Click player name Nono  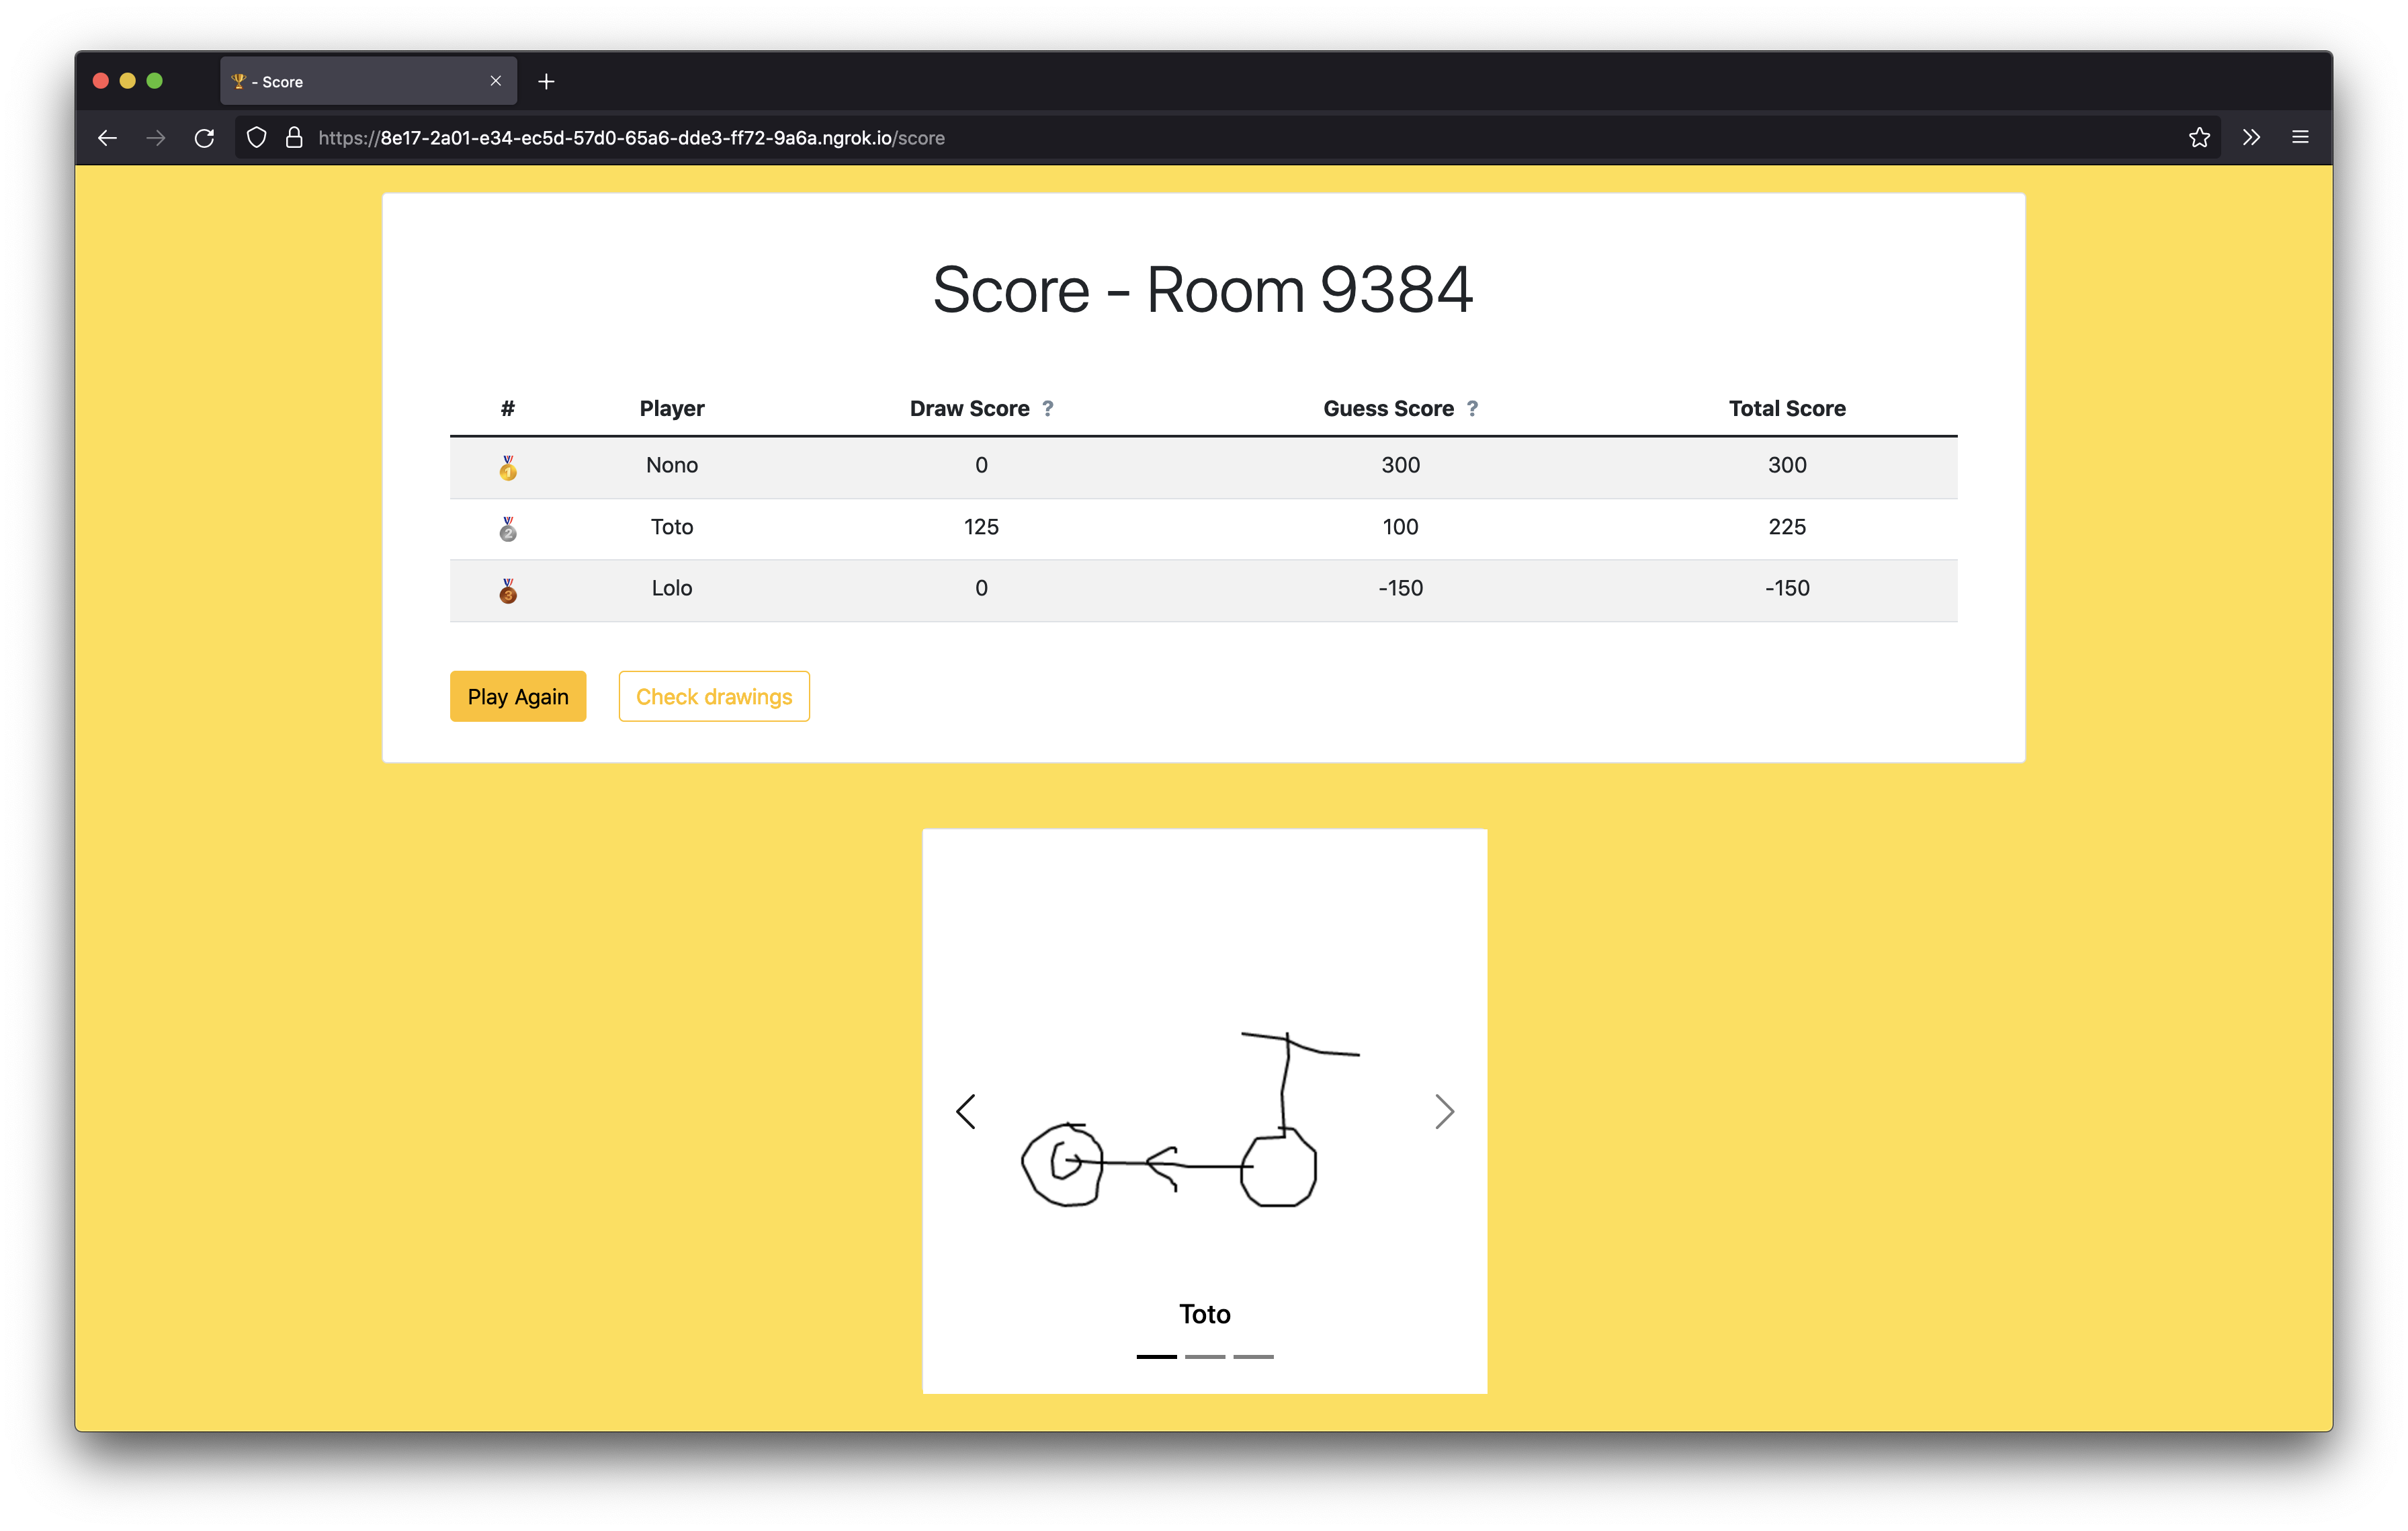pyautogui.click(x=672, y=465)
